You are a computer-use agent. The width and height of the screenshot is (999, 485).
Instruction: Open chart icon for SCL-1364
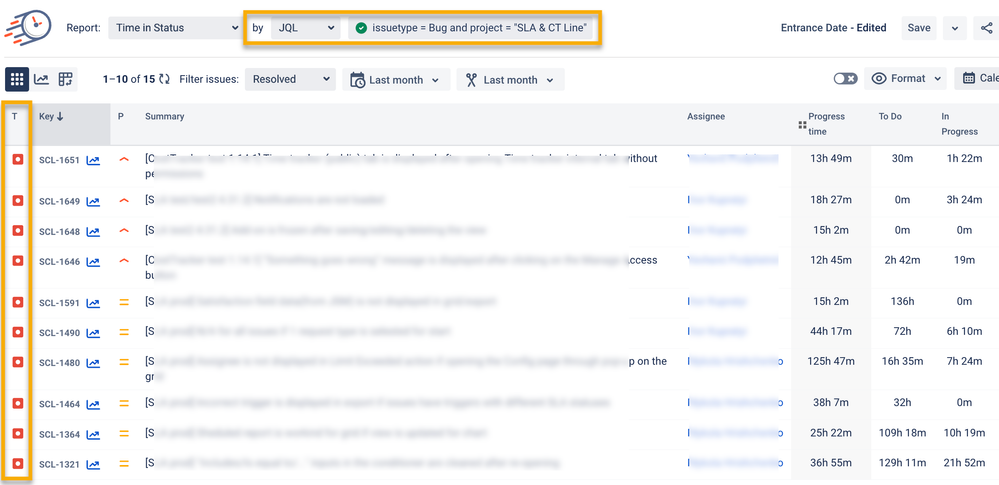pos(93,435)
